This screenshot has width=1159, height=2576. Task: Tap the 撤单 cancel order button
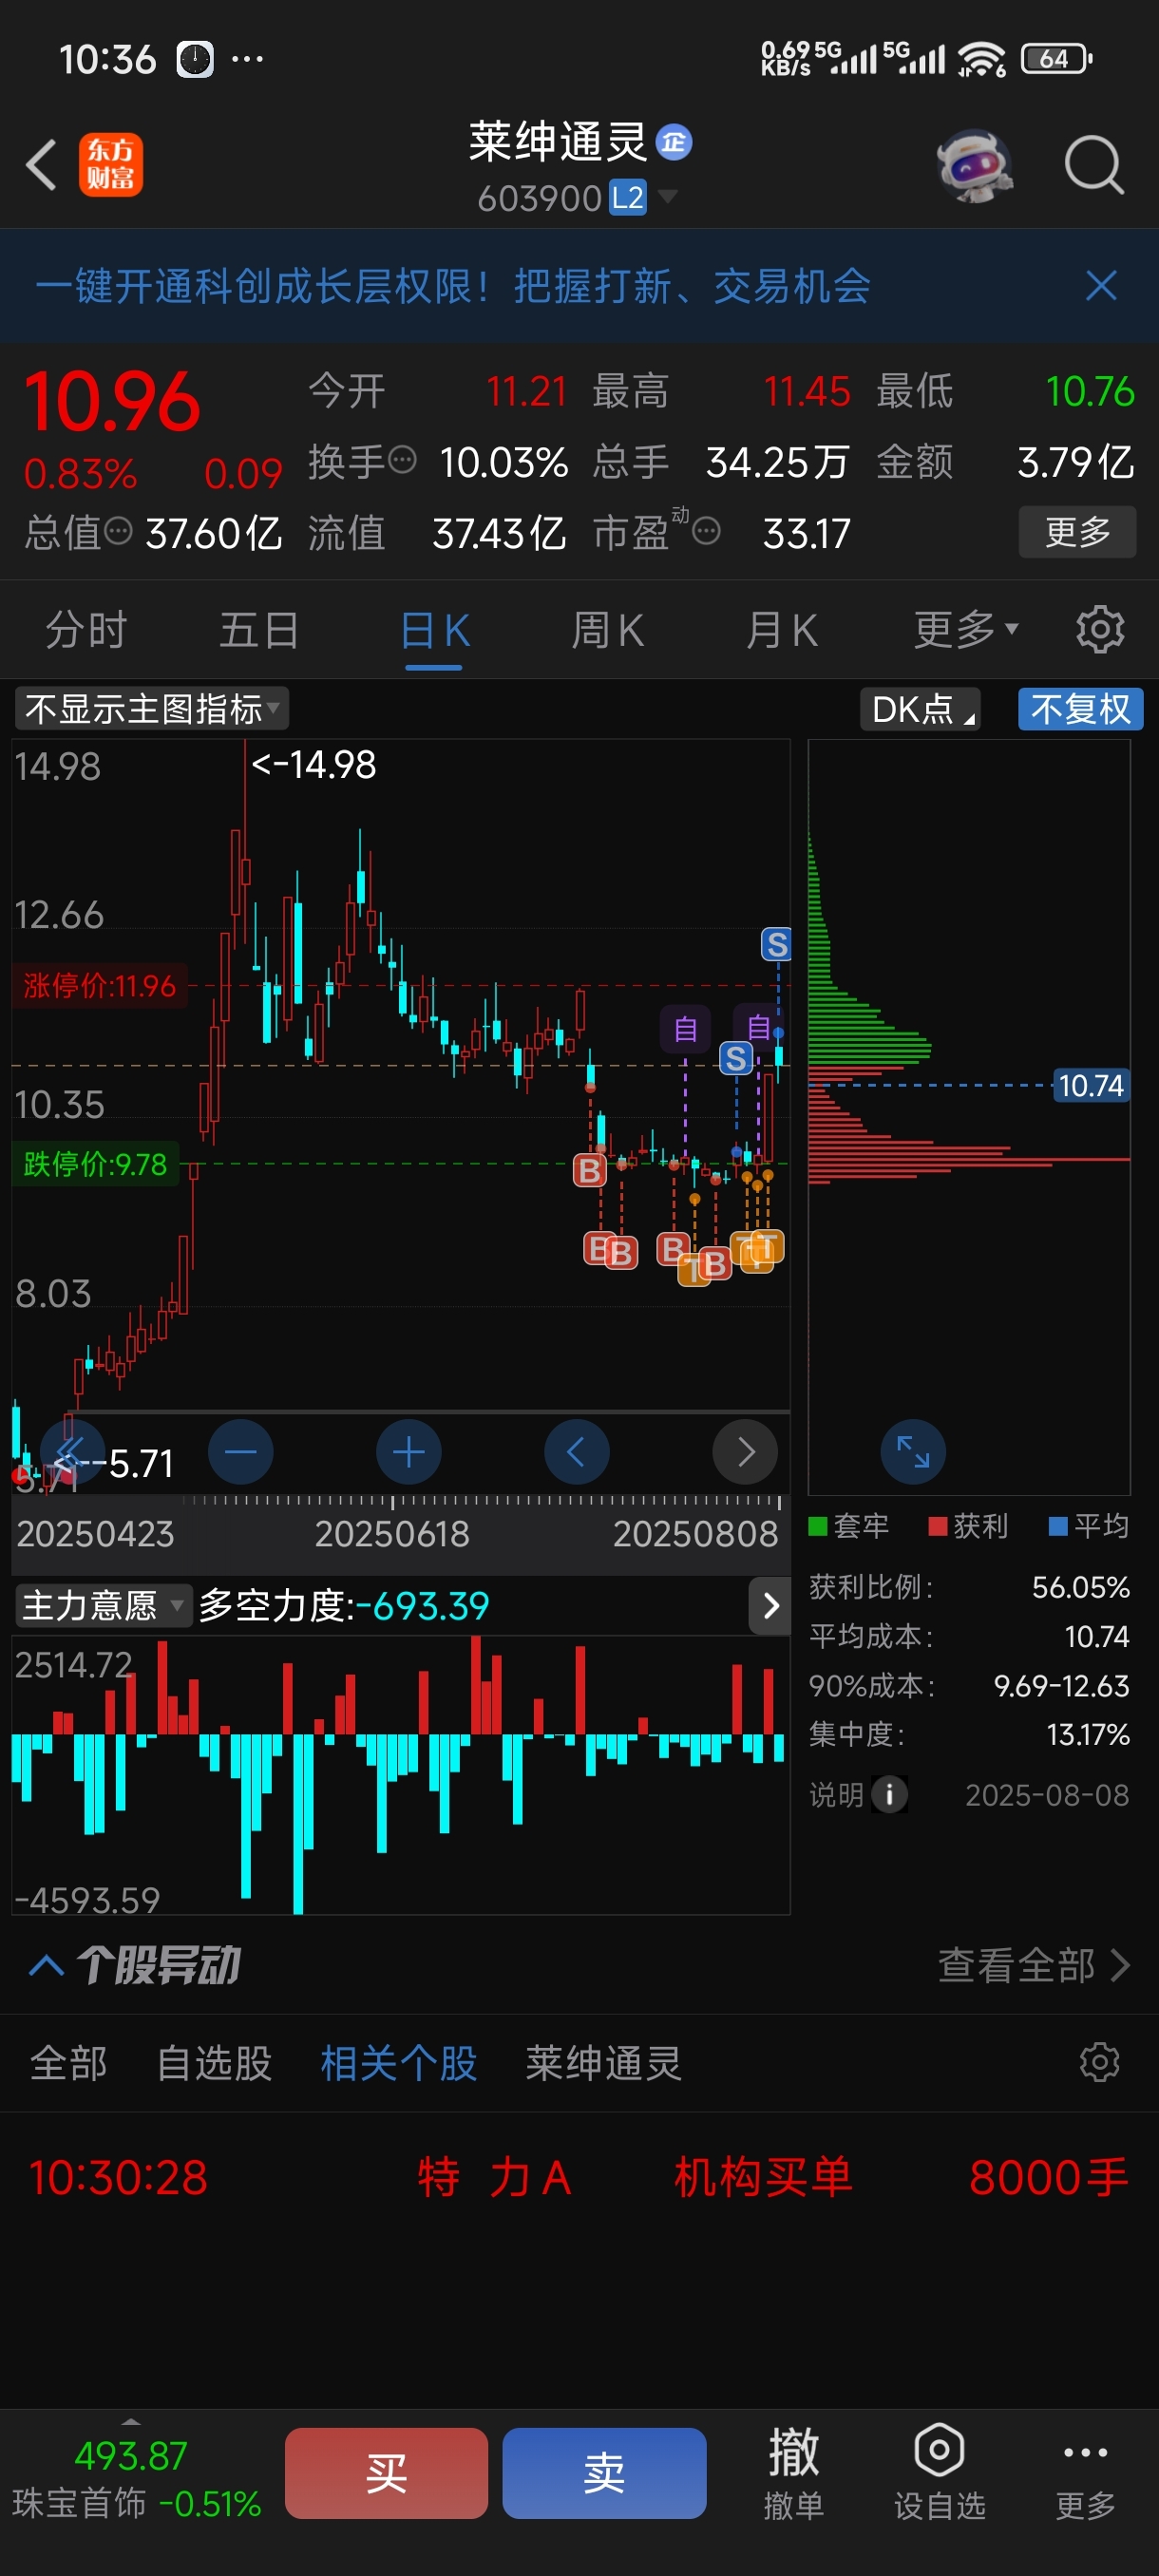[794, 2473]
